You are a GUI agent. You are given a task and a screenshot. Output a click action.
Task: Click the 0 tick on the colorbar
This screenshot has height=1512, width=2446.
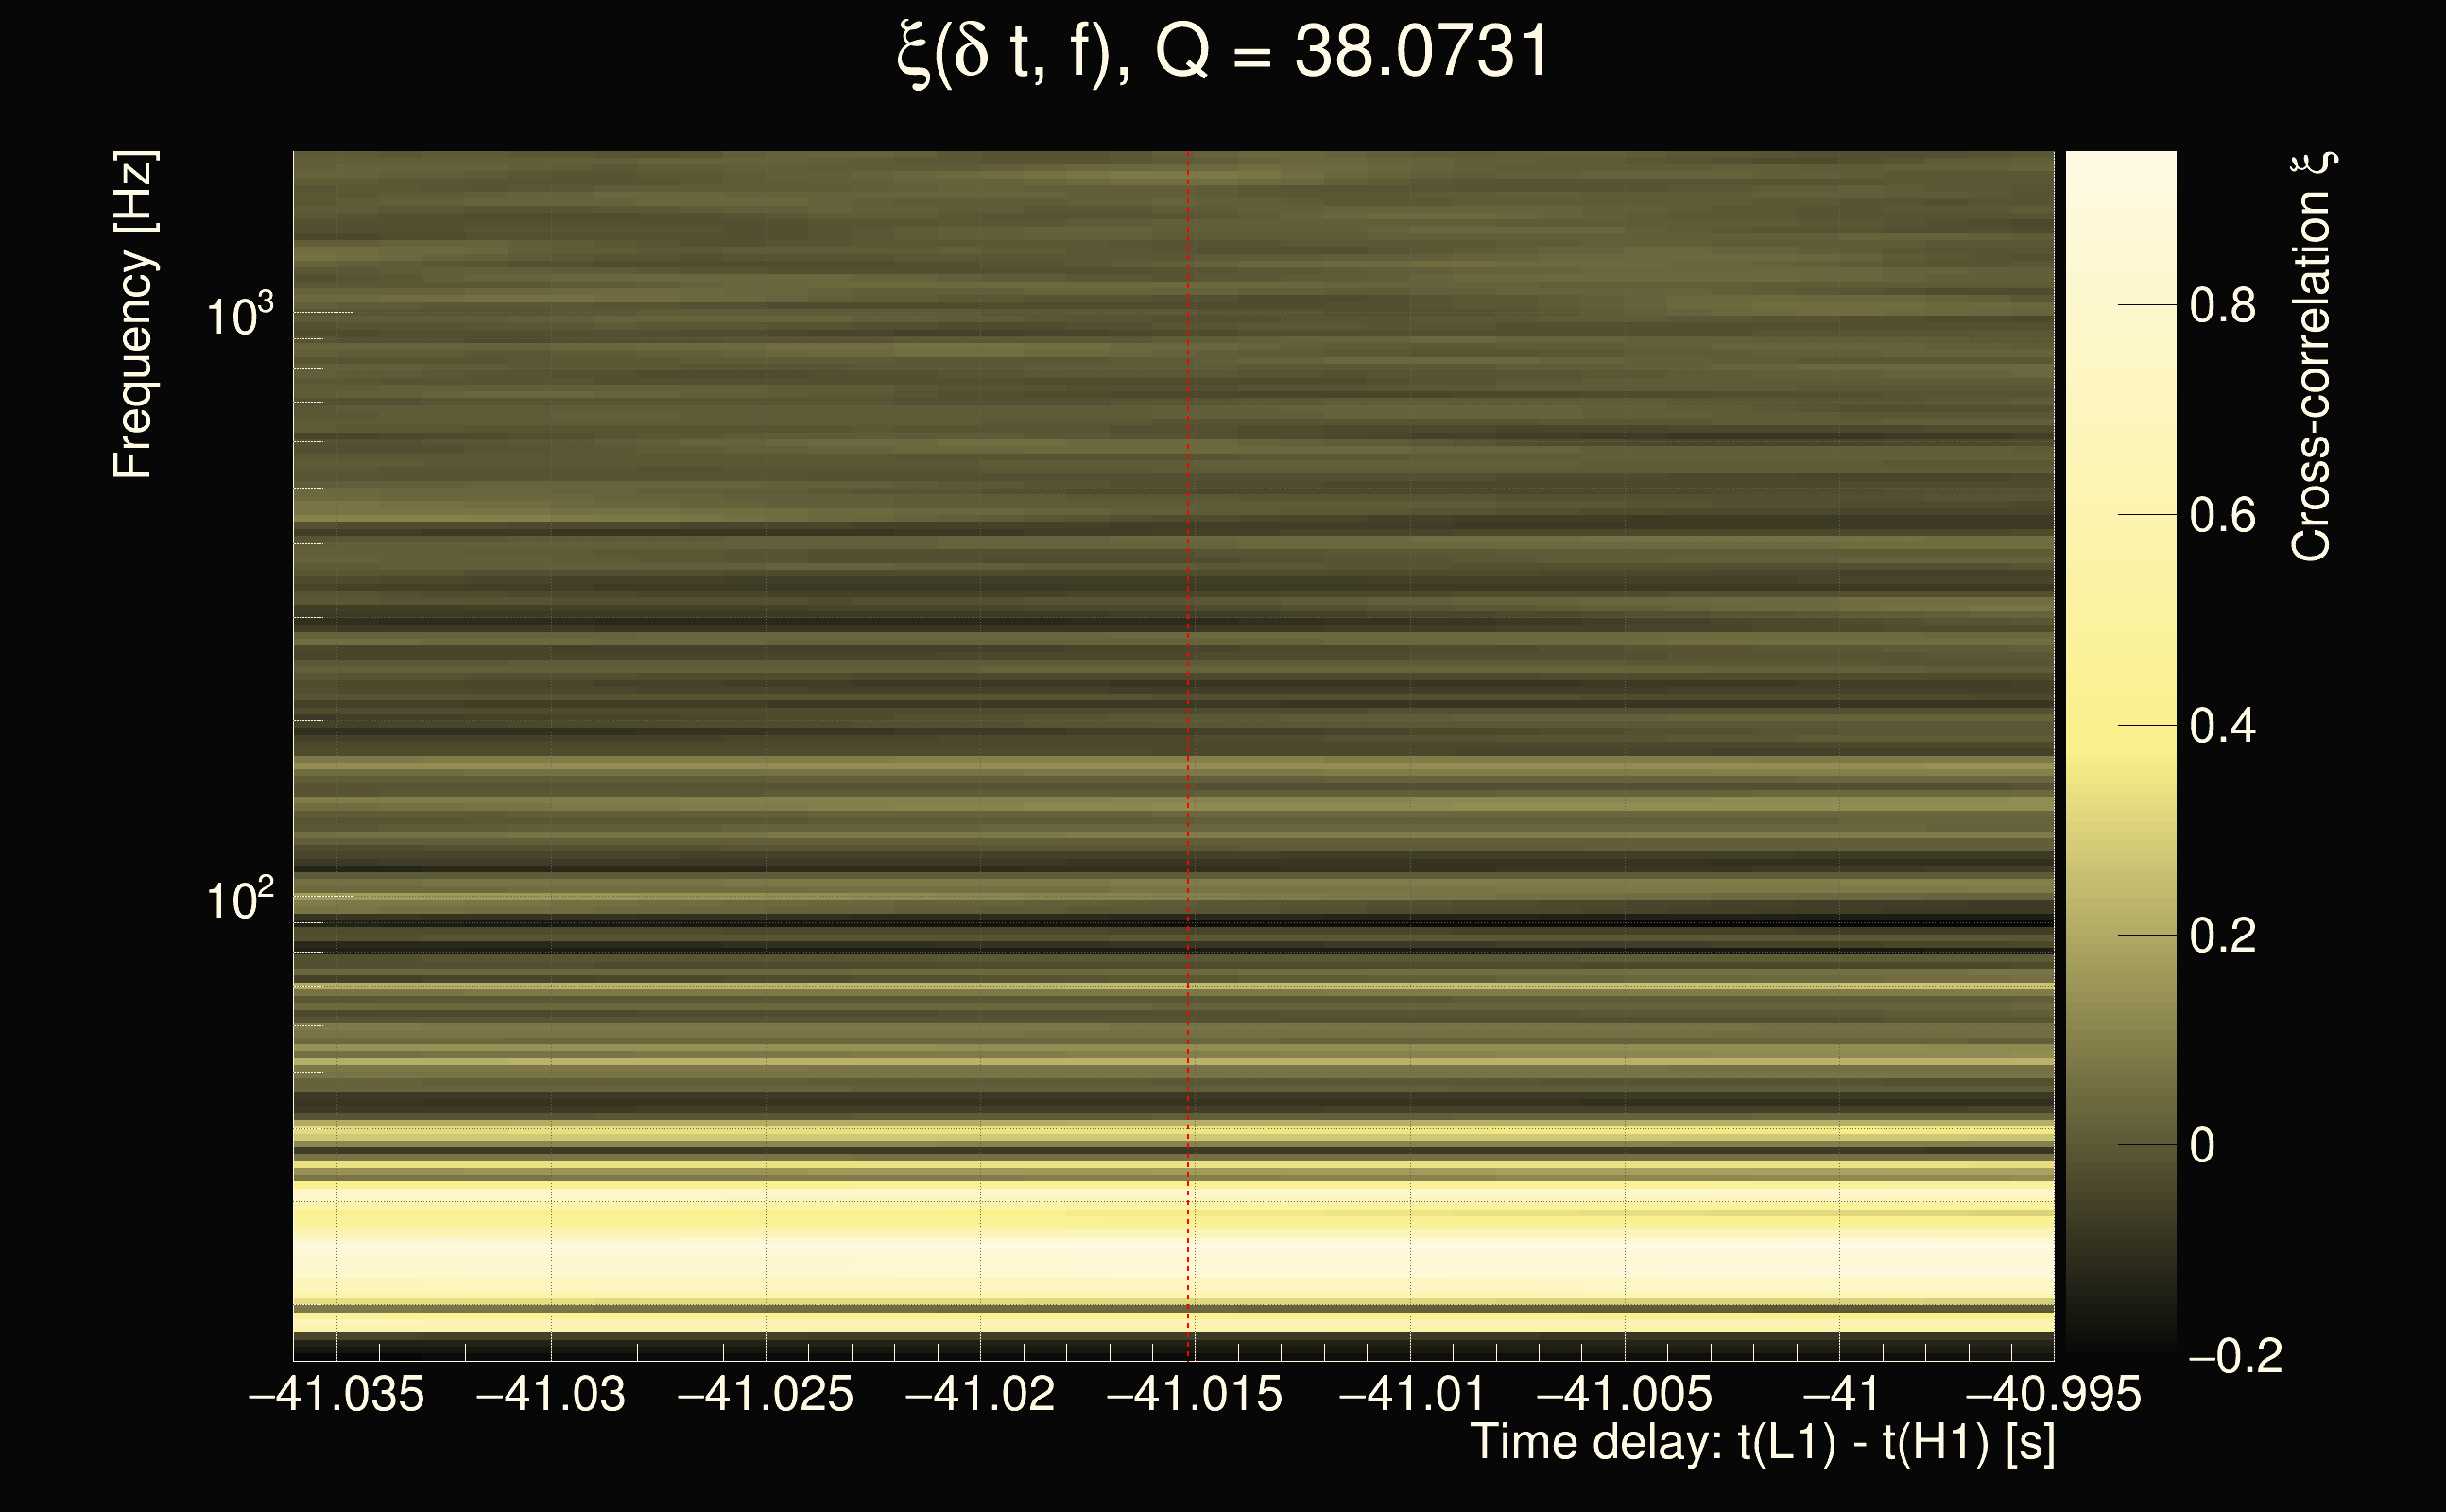[x=2202, y=1146]
